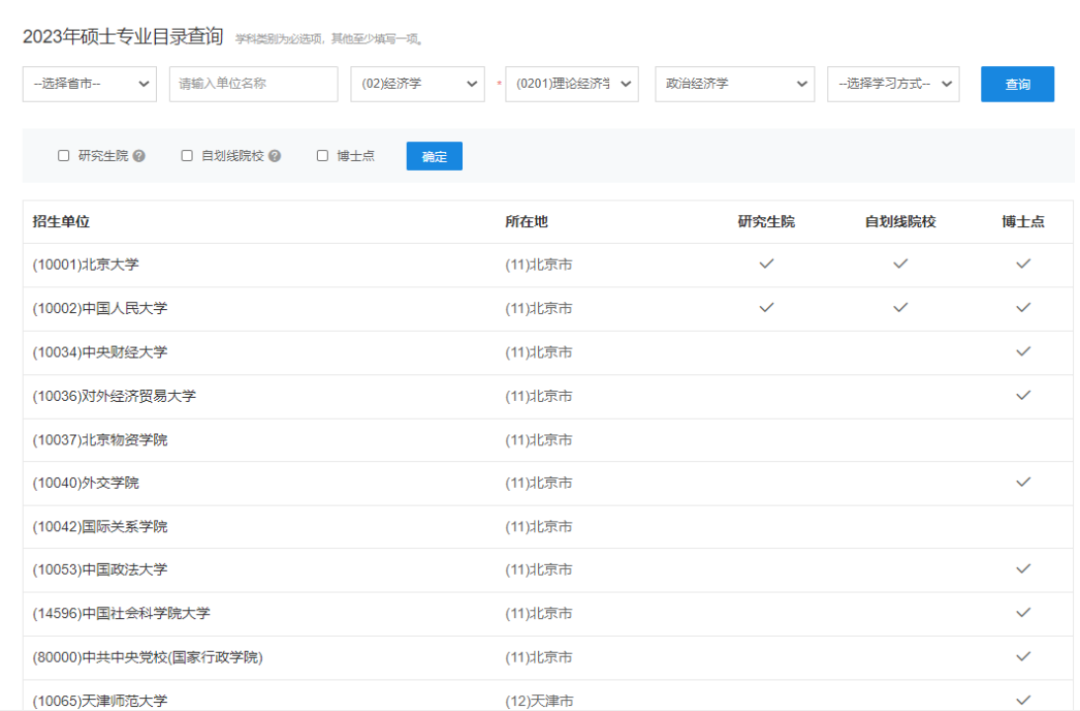Open (14596)中国社会科学院大学 entry

(x=121, y=613)
